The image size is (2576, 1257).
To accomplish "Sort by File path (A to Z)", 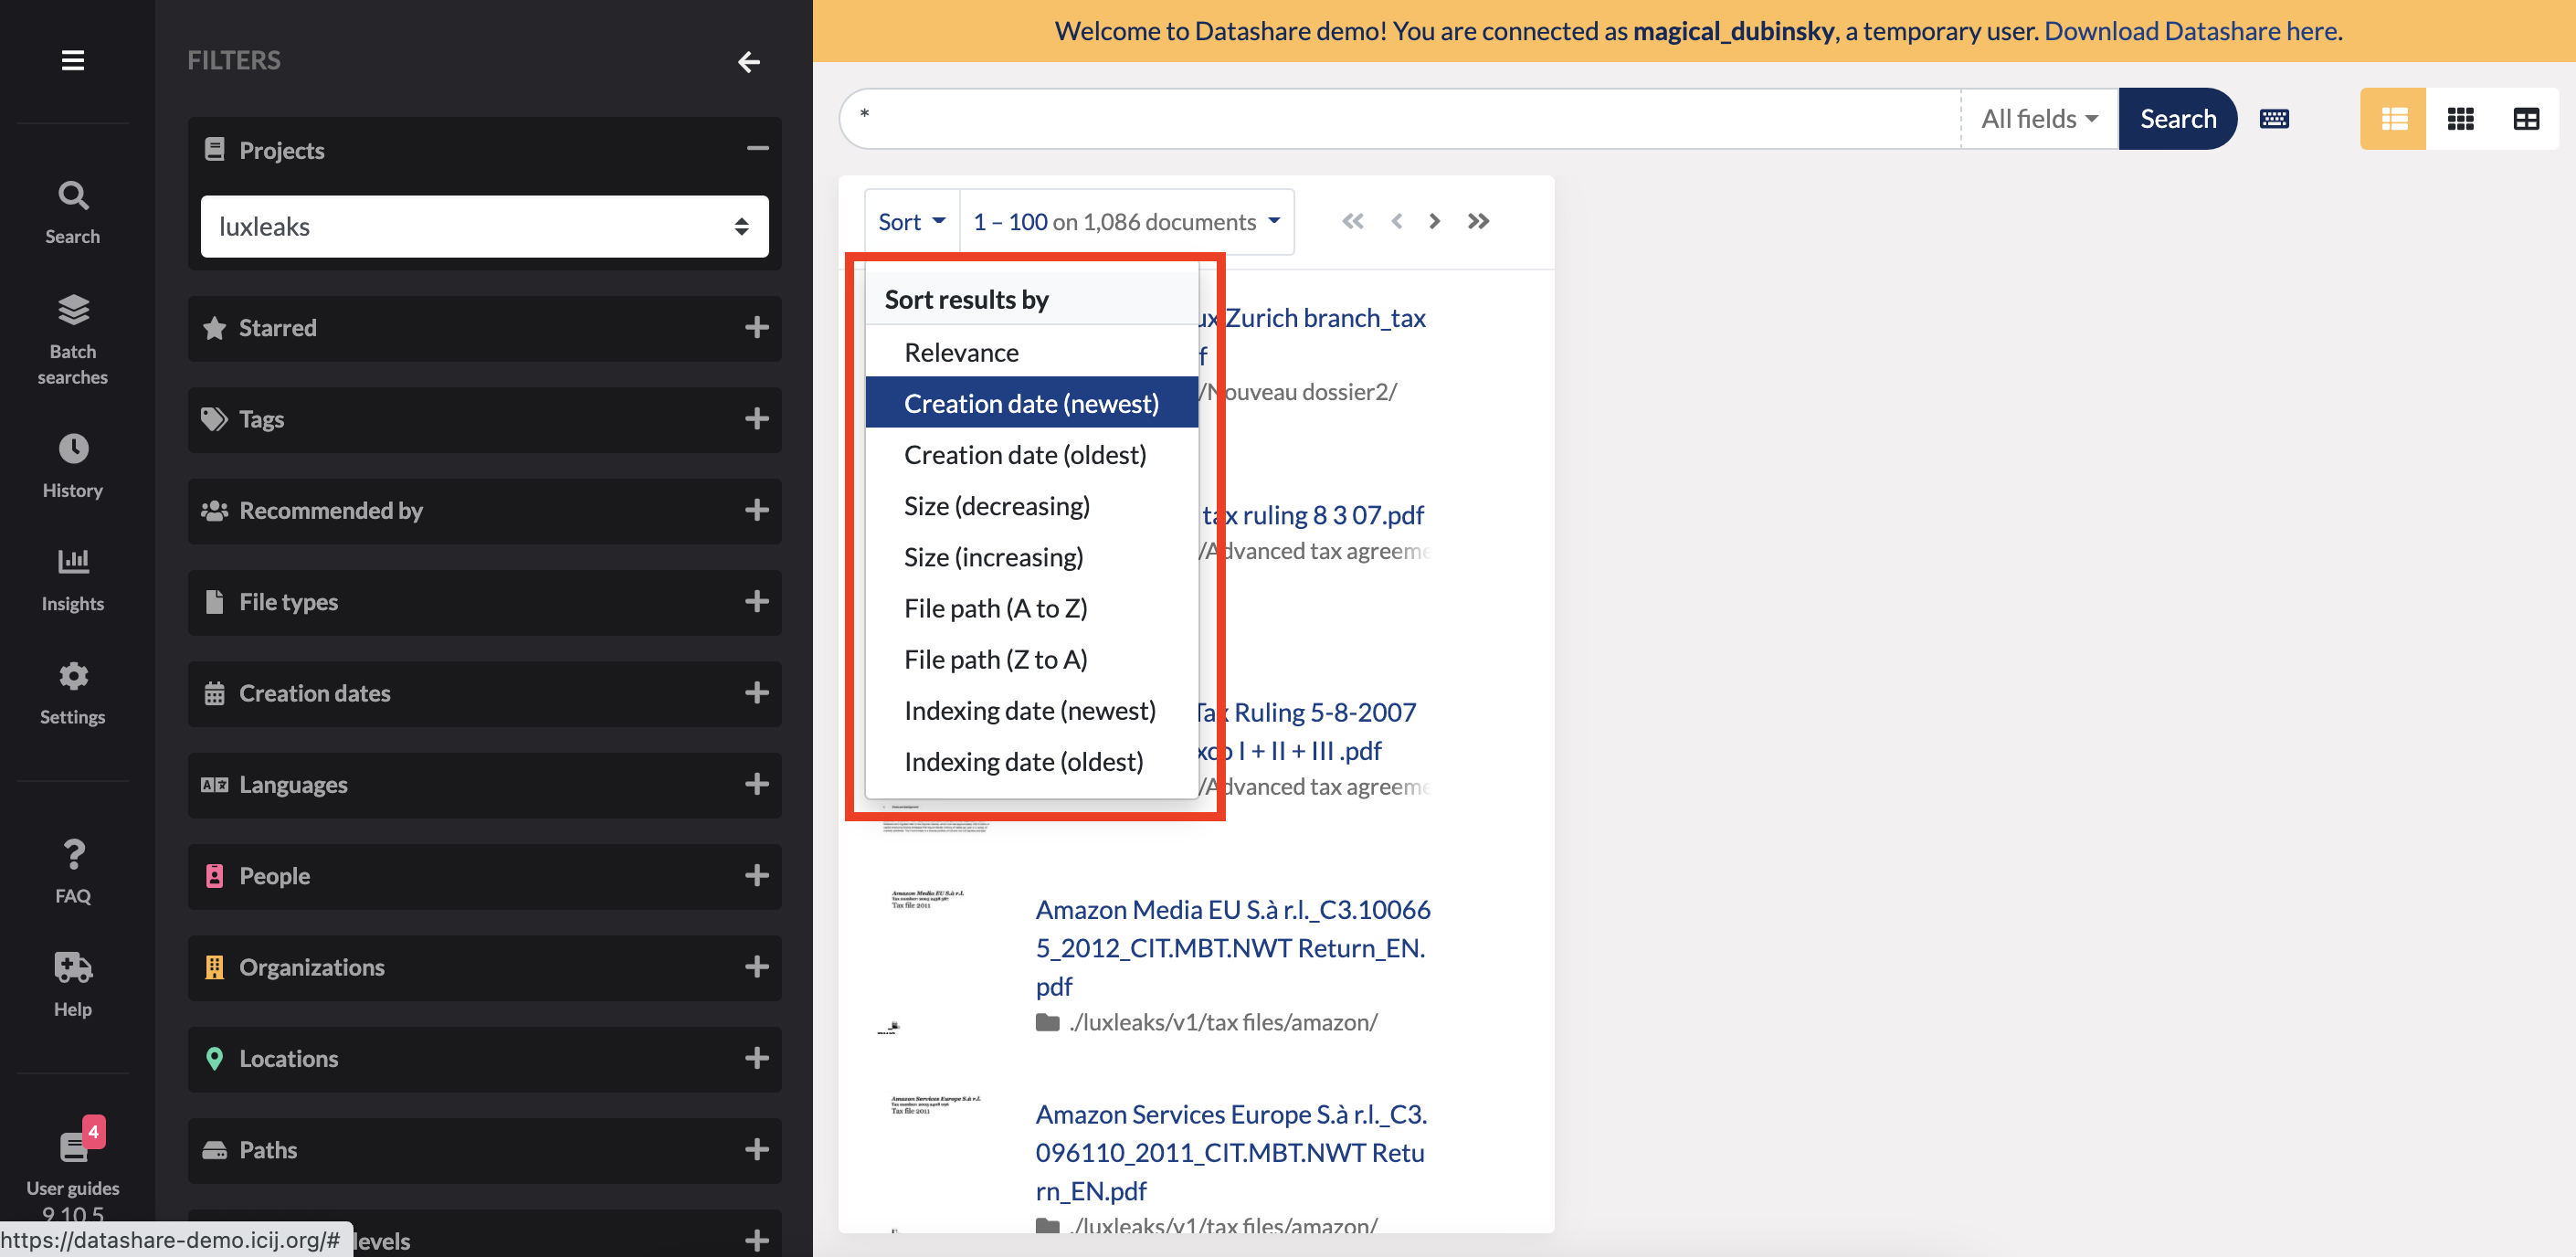I will click(x=1031, y=608).
